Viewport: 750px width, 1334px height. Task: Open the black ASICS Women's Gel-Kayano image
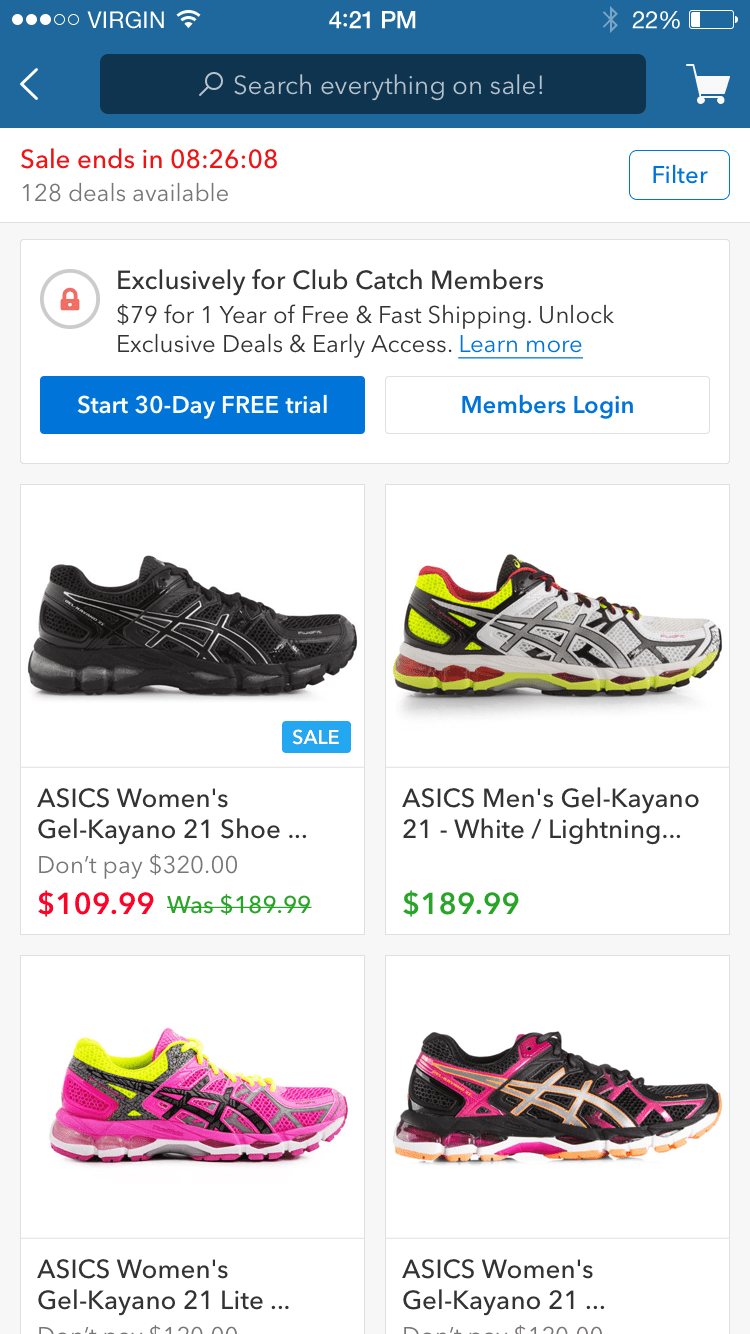point(192,626)
